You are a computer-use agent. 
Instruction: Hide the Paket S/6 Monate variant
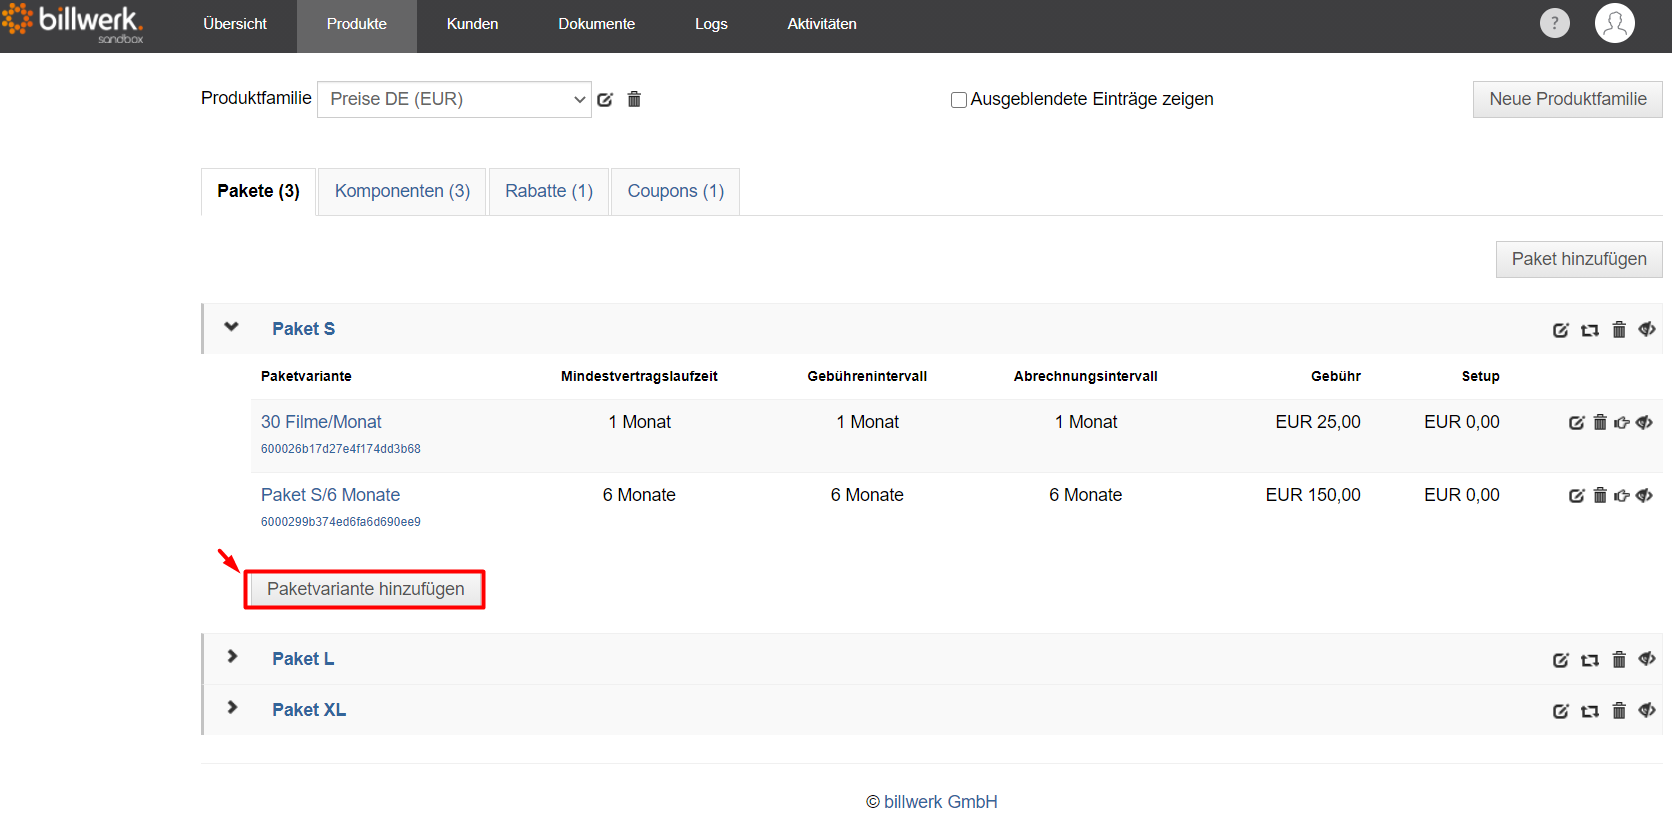point(1644,495)
